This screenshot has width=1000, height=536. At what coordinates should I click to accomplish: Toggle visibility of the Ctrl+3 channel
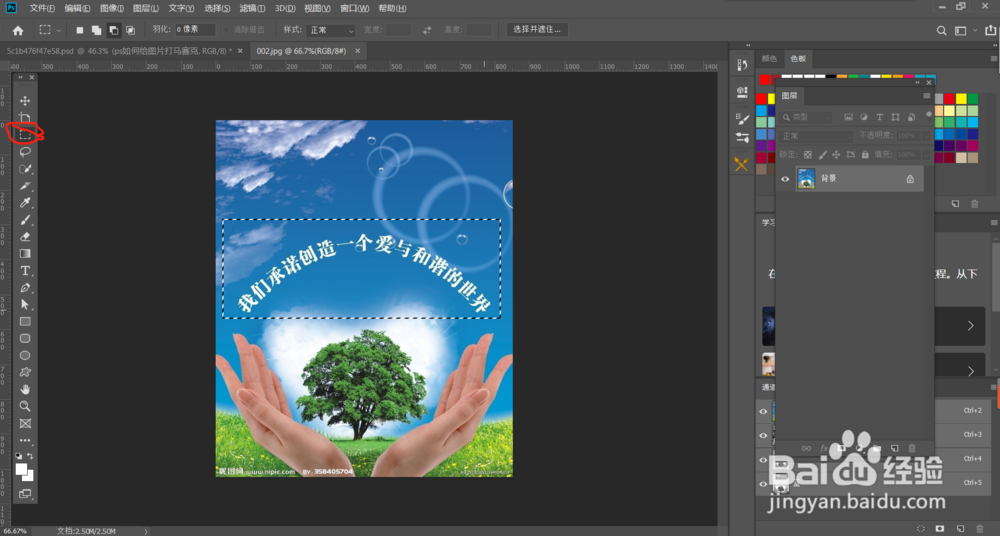(763, 435)
